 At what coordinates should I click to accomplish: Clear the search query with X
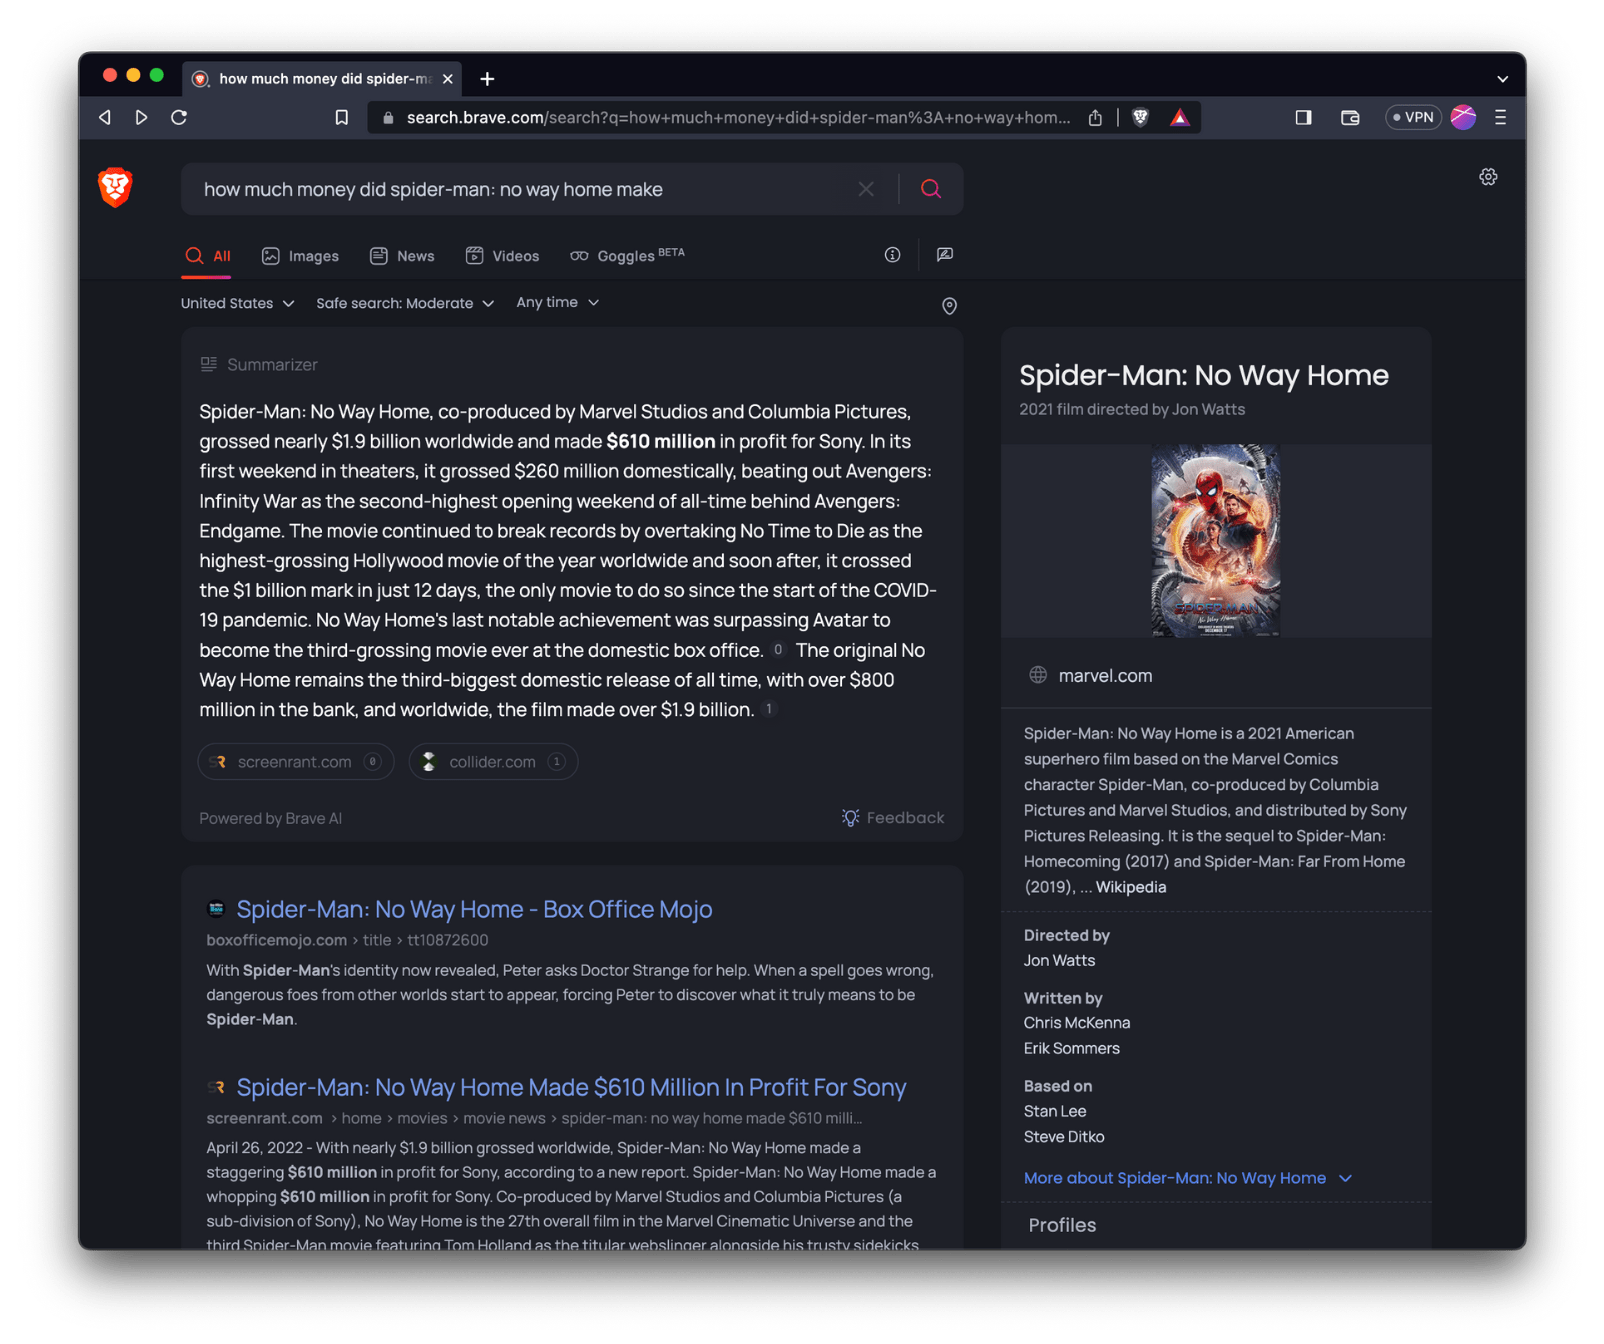pyautogui.click(x=866, y=189)
